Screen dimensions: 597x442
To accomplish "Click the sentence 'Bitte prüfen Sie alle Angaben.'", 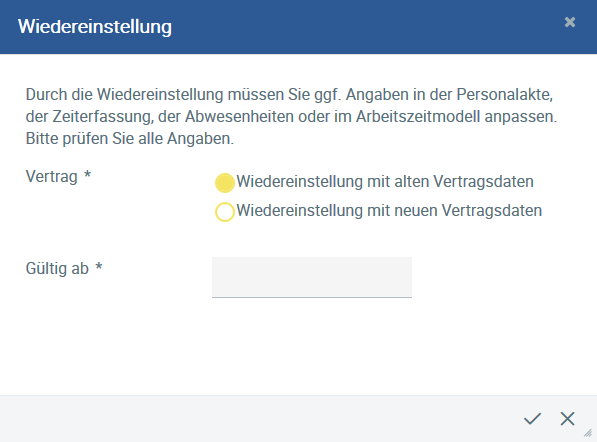I will click(130, 139).
